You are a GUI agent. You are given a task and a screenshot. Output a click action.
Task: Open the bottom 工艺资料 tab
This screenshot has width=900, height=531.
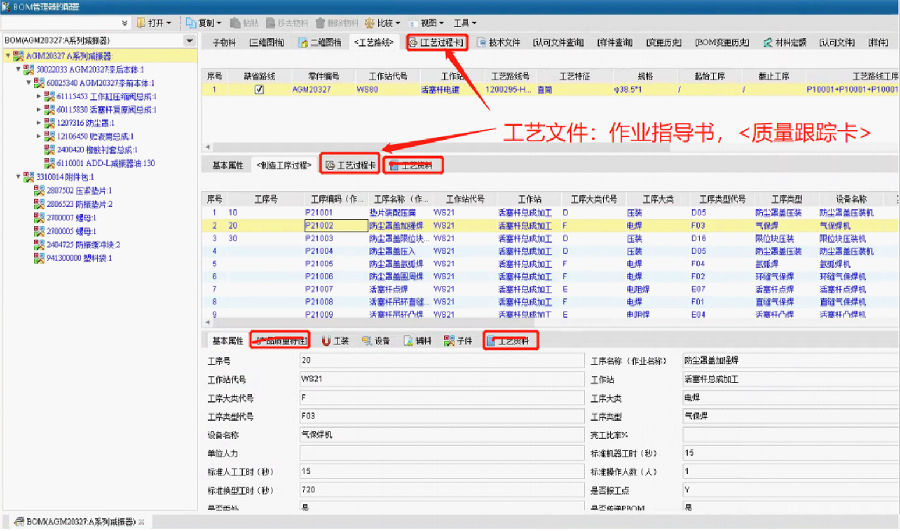pyautogui.click(x=512, y=341)
